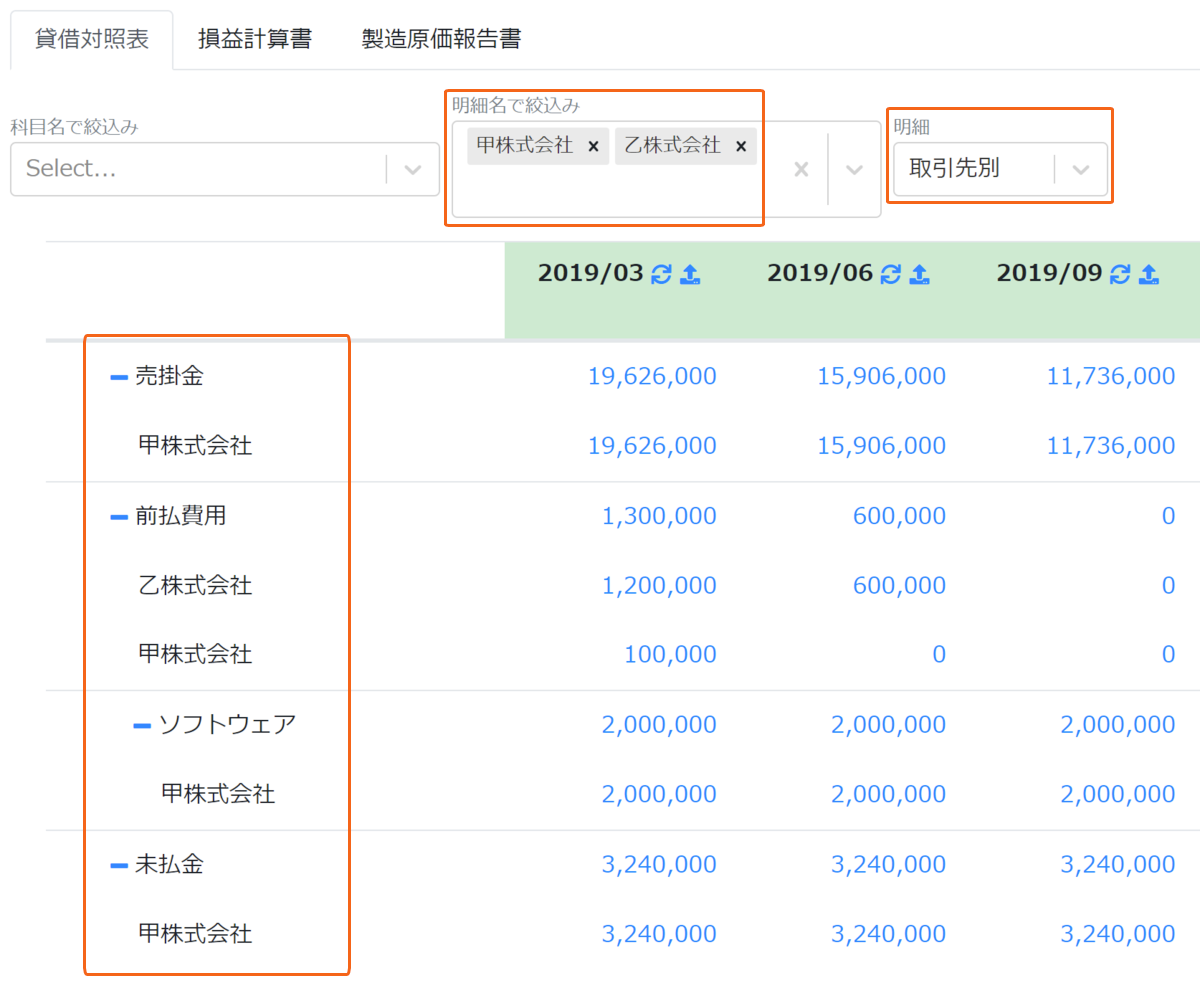Open 前払費用 2019/03 value 1,300,000
This screenshot has width=1200, height=983.
(x=659, y=516)
